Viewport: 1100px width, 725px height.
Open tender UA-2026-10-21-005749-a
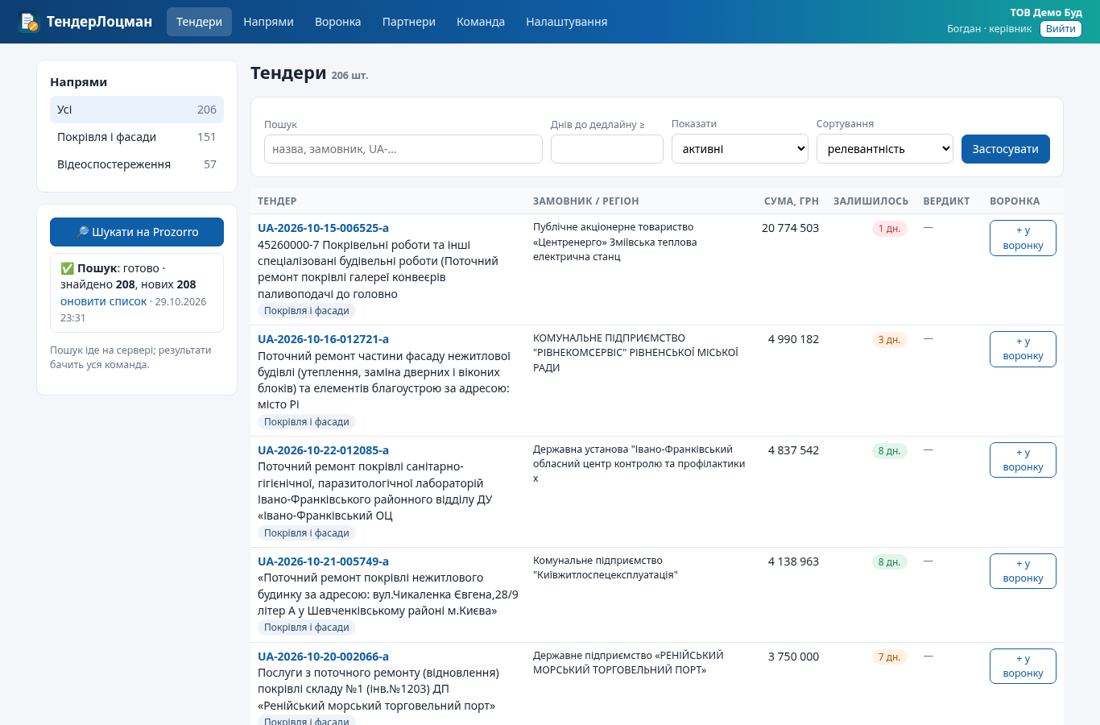point(323,561)
